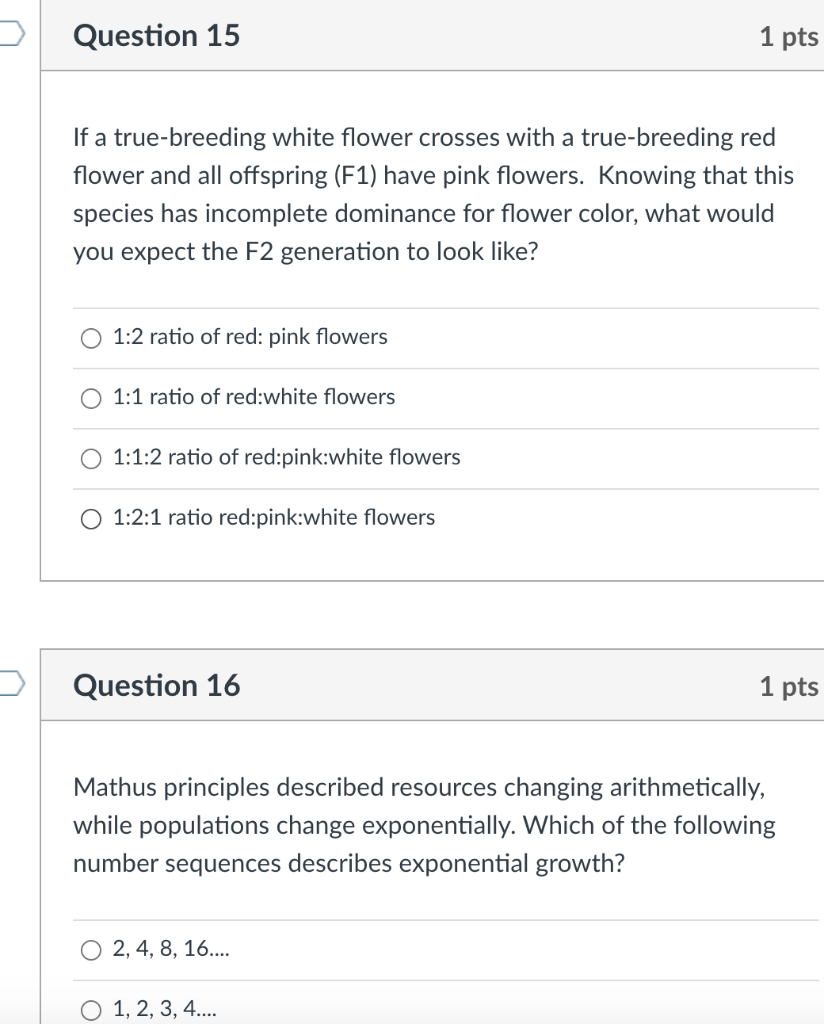
Task: Choose the '1, 2, 3, 4....' sequence option
Action: point(89,1010)
